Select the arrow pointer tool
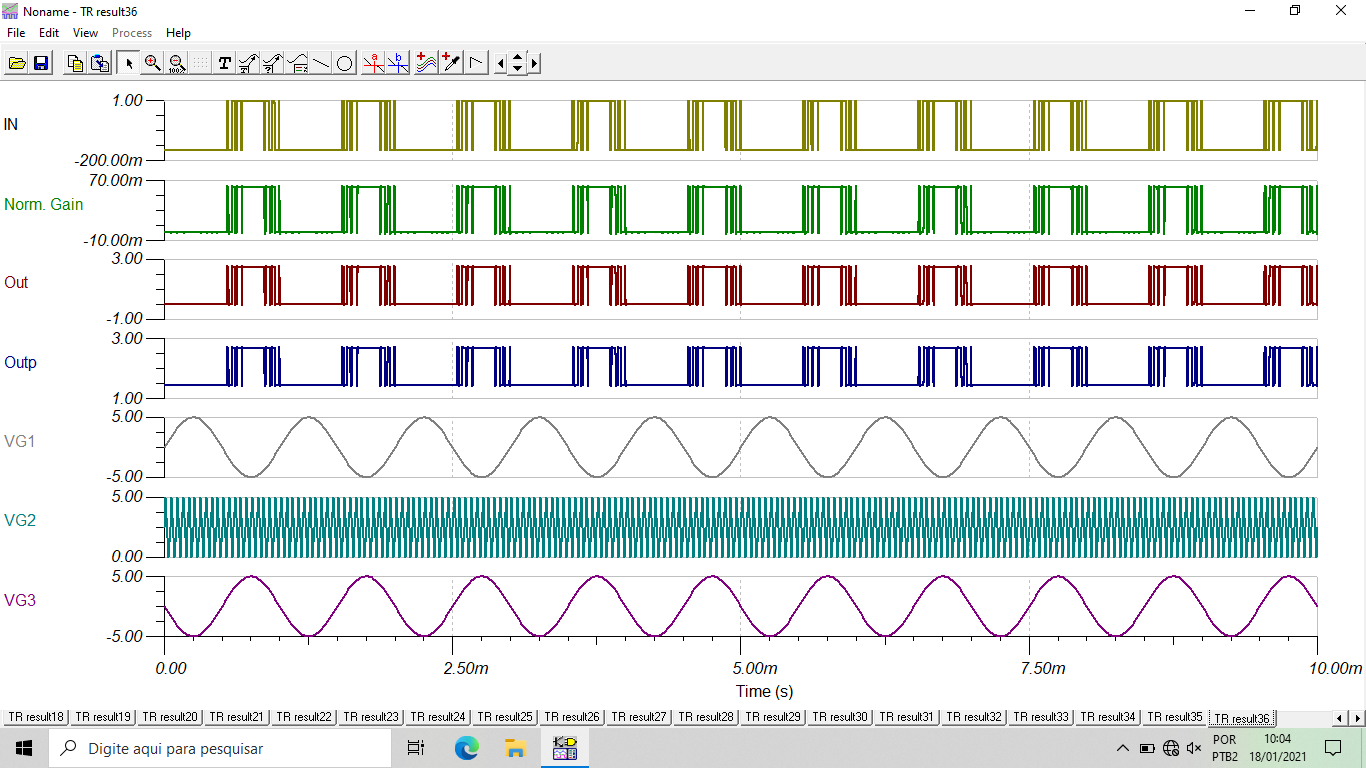The width and height of the screenshot is (1366, 768). pos(129,63)
